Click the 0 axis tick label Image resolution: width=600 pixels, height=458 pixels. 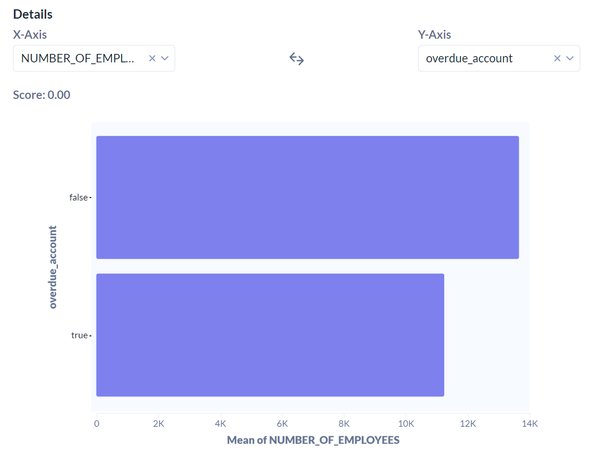pos(96,424)
